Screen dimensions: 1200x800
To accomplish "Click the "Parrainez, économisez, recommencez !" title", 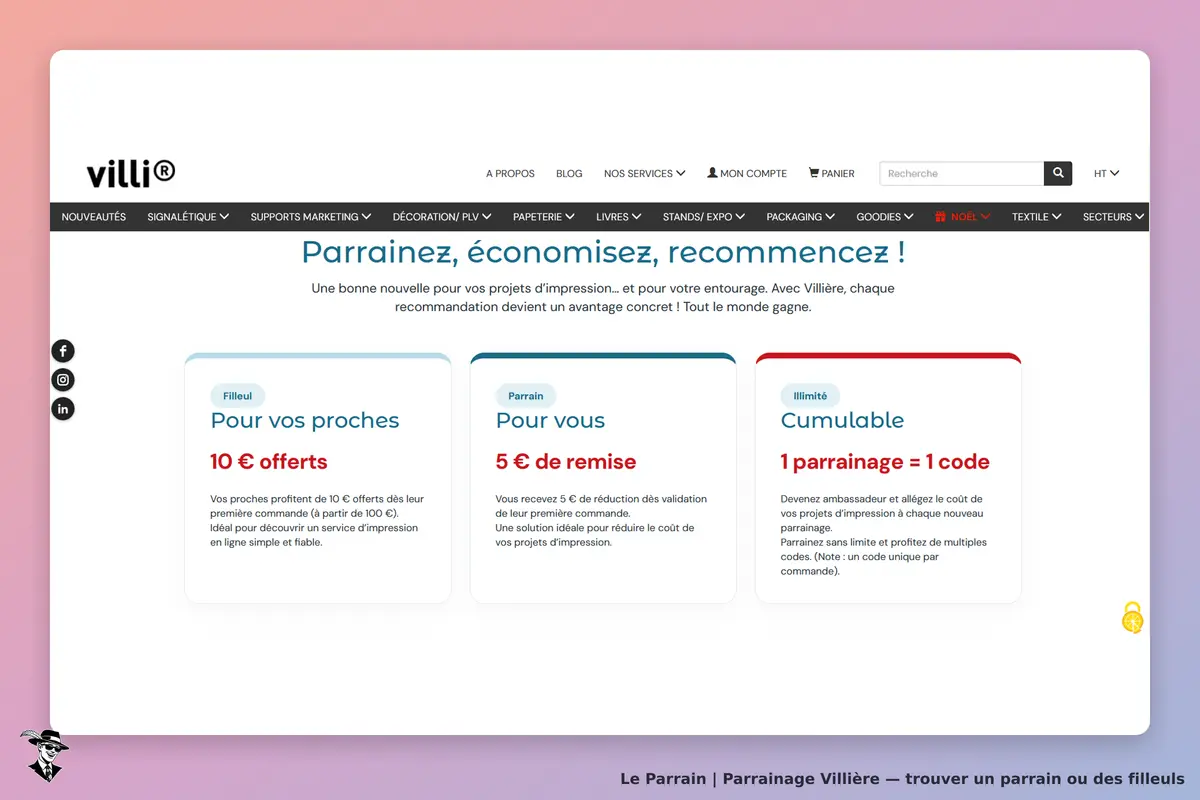I will tap(603, 251).
